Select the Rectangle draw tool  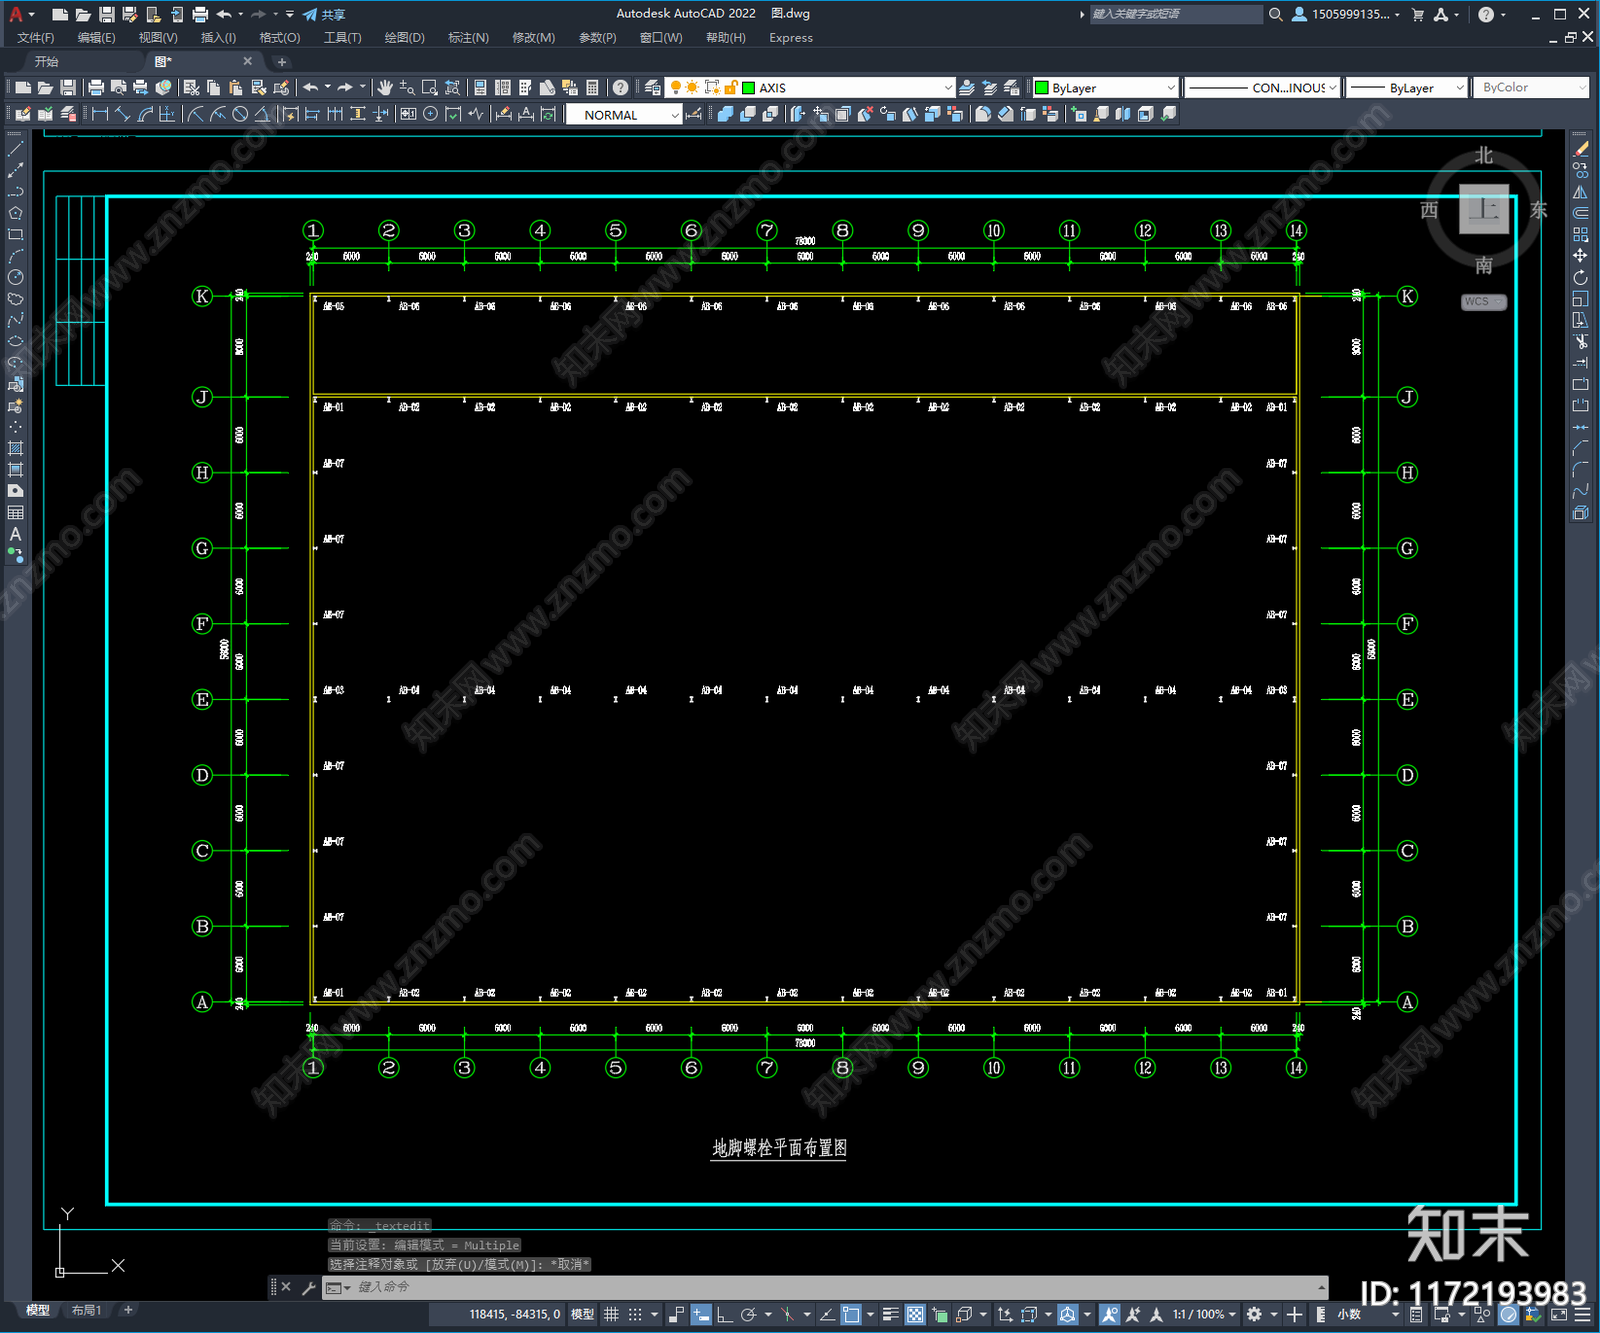point(15,235)
